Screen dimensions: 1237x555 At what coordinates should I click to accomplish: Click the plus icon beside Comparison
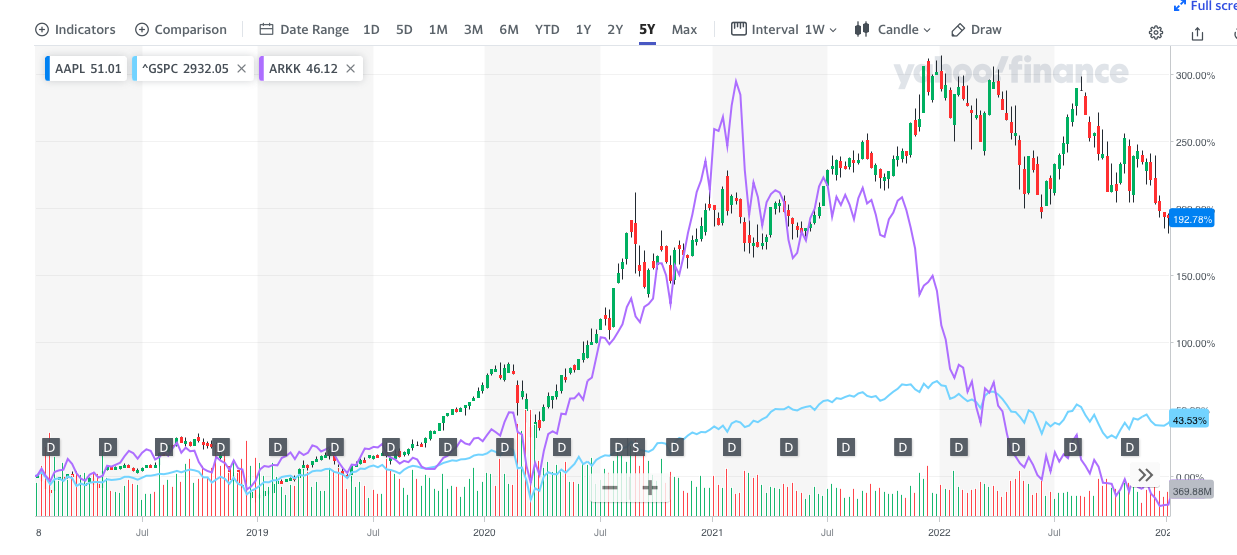tap(142, 29)
